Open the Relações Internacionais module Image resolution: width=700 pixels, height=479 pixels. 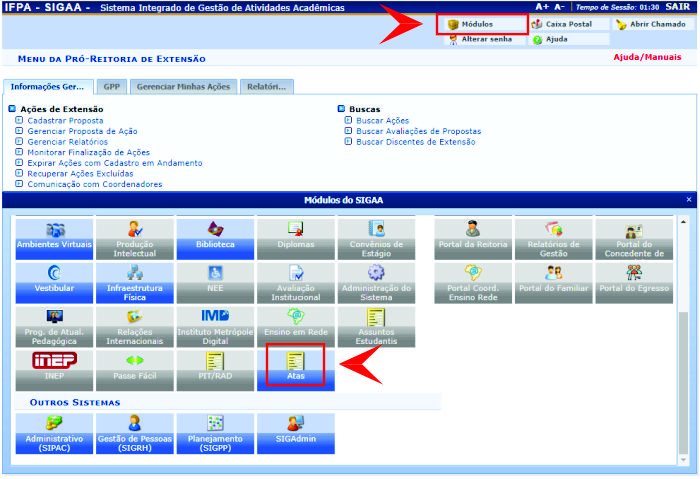click(135, 327)
